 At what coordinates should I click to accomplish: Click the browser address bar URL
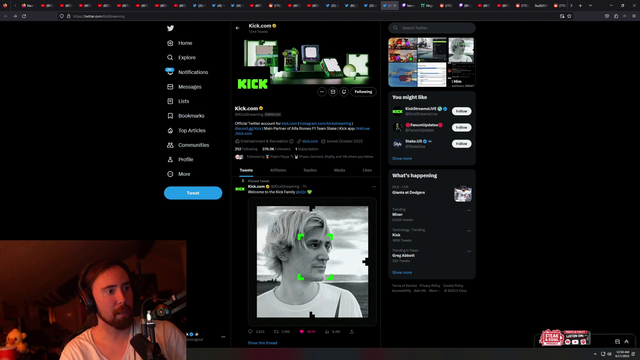[x=99, y=16]
